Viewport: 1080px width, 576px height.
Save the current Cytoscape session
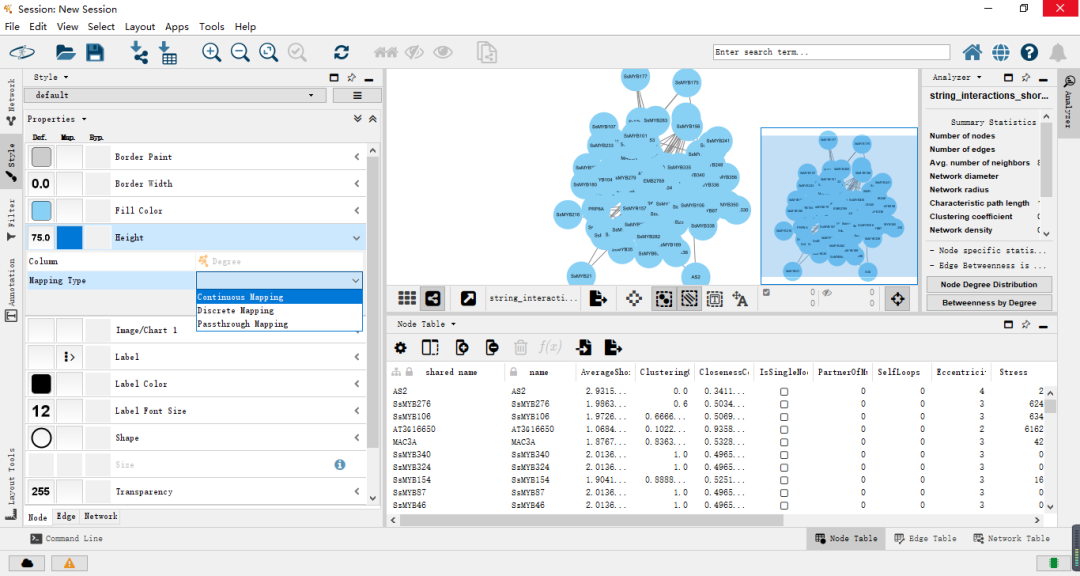(x=95, y=52)
